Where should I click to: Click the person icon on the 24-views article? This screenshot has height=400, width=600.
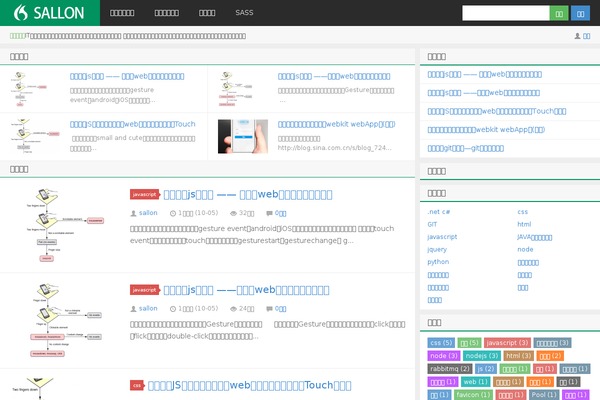coord(133,309)
